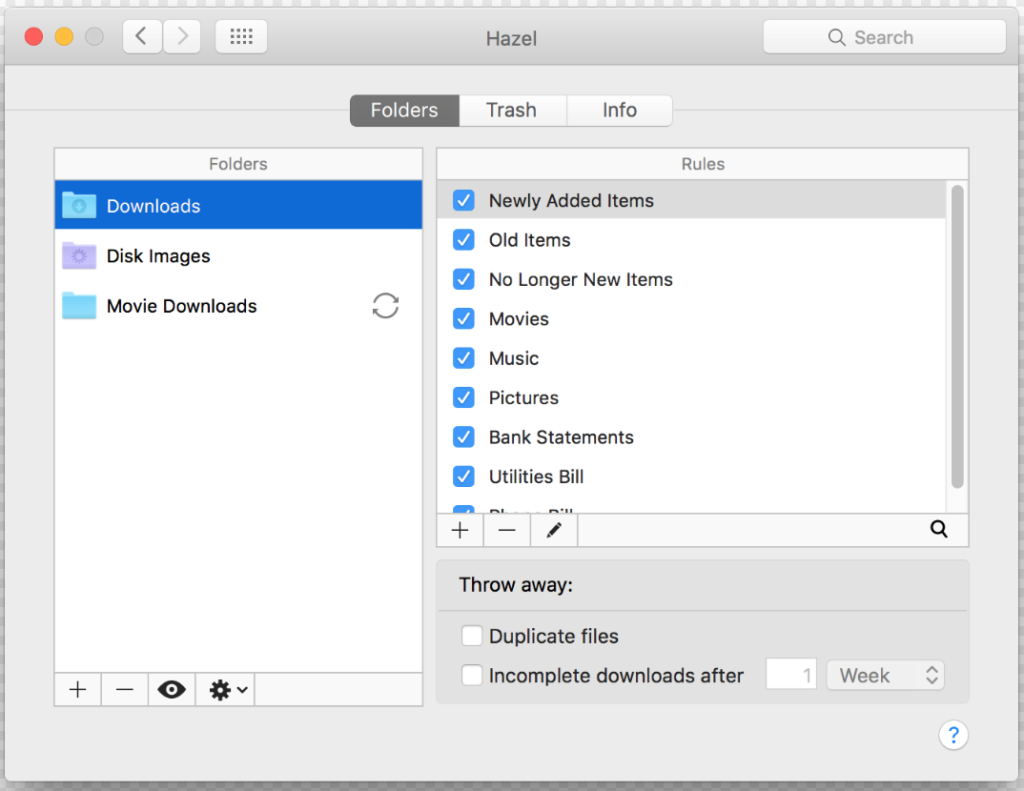Click the magnifier icon in the rules filter
This screenshot has height=791, width=1024.
point(938,530)
